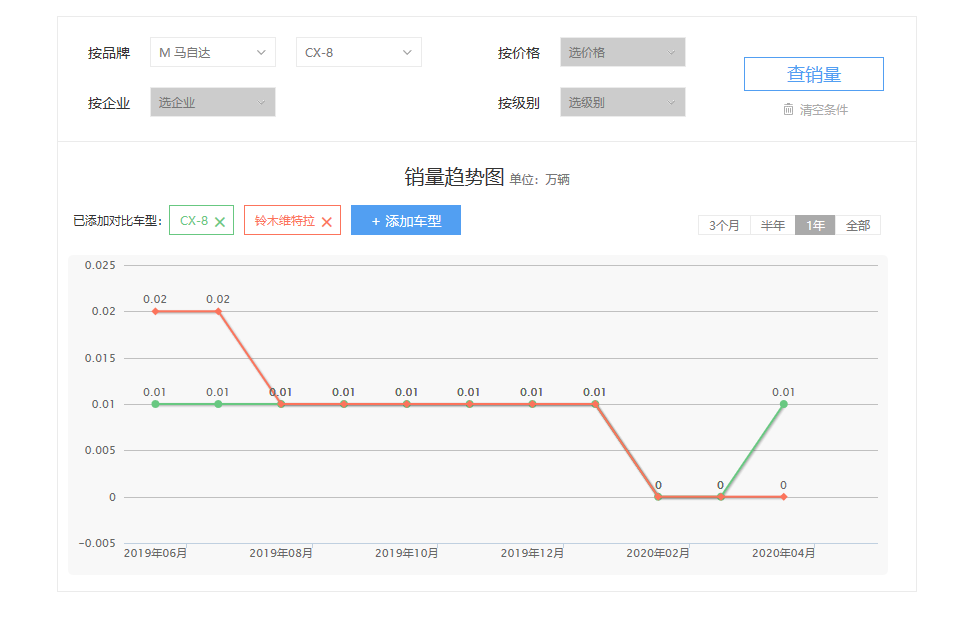Select the 1年 time range tab
The height and width of the screenshot is (625, 957).
[x=815, y=225]
